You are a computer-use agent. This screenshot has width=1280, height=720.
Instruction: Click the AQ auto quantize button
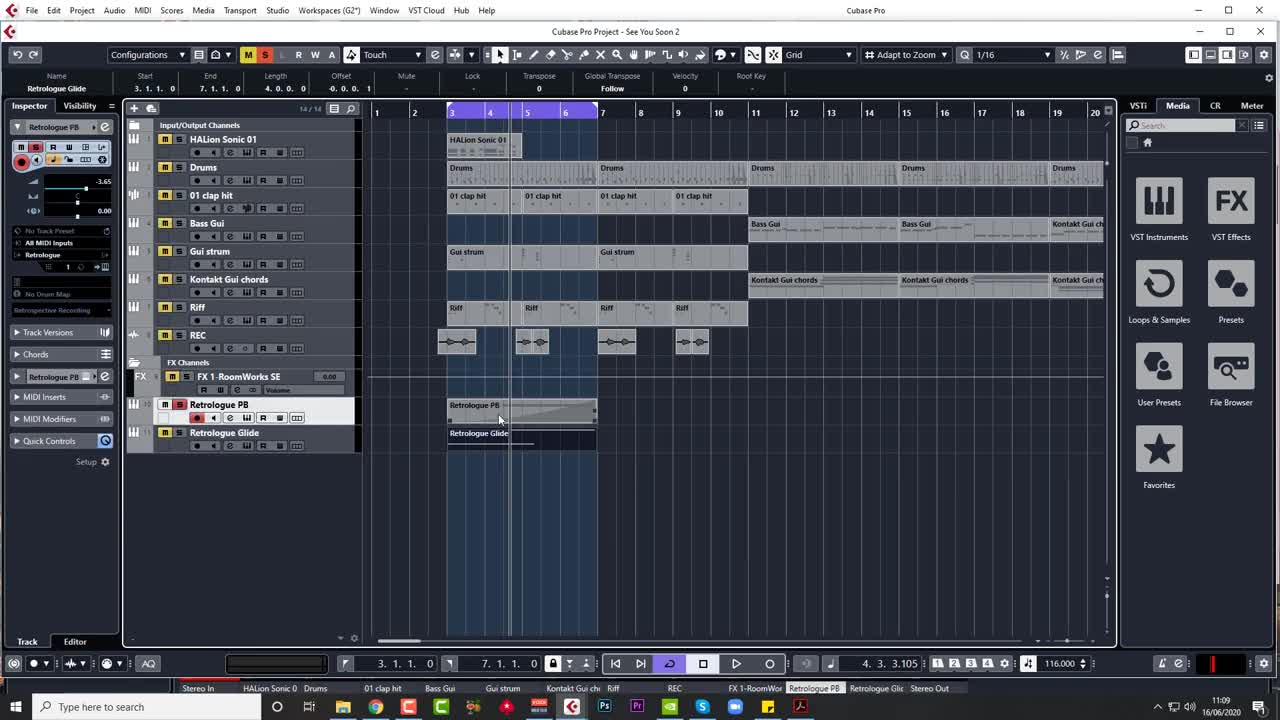point(148,663)
